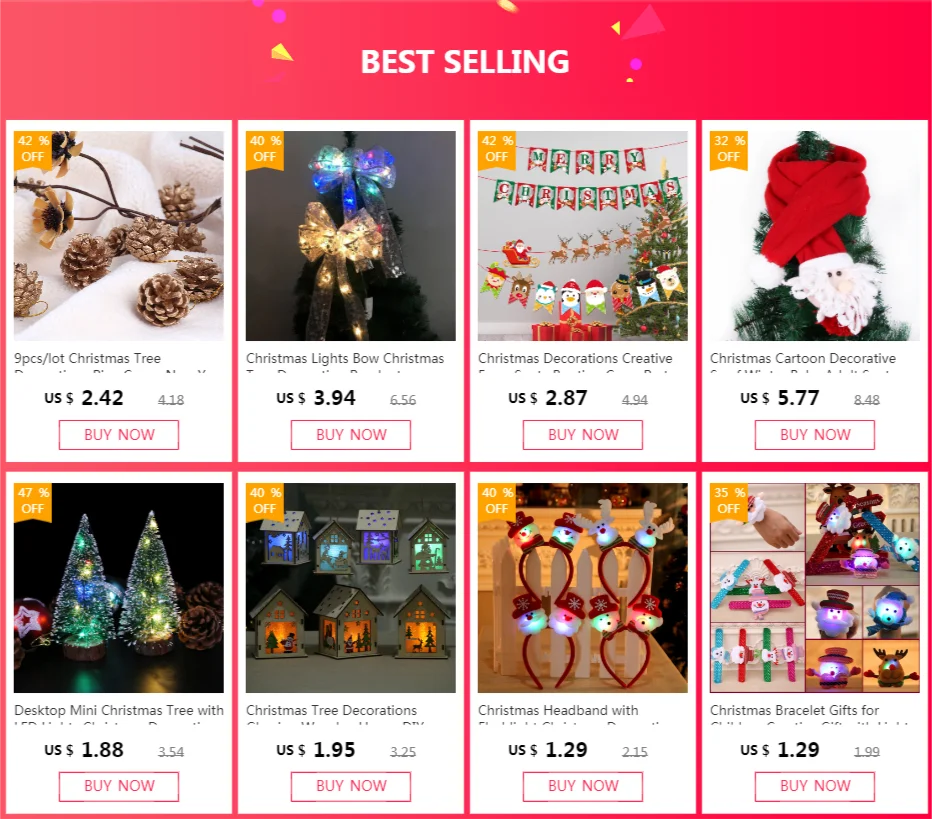The width and height of the screenshot is (932, 819).
Task: Open the Merry Christmas banner product image
Action: click(x=582, y=236)
